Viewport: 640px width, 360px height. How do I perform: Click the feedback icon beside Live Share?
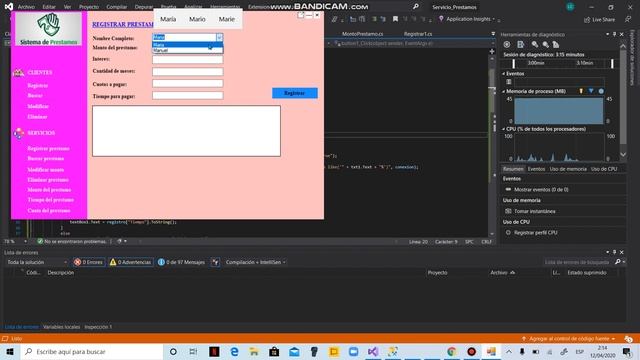coord(628,19)
